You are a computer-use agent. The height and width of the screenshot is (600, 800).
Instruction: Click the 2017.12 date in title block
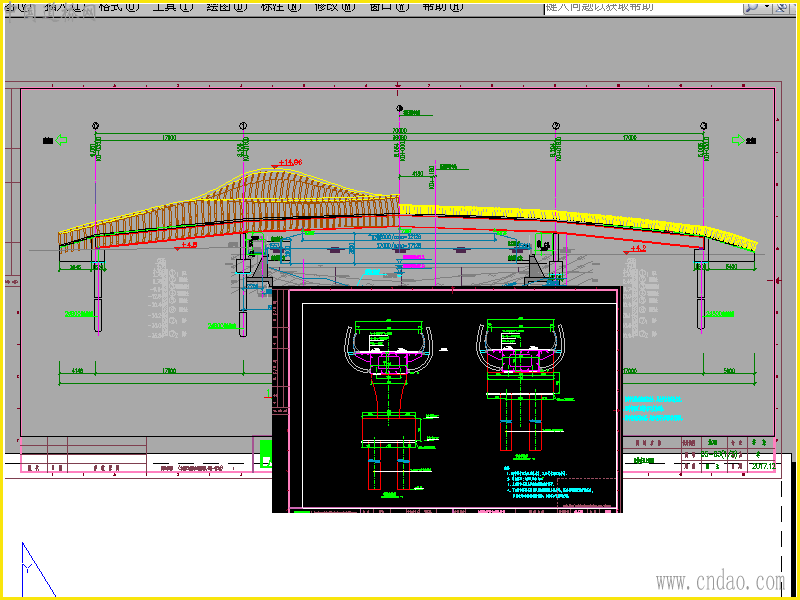(x=763, y=466)
